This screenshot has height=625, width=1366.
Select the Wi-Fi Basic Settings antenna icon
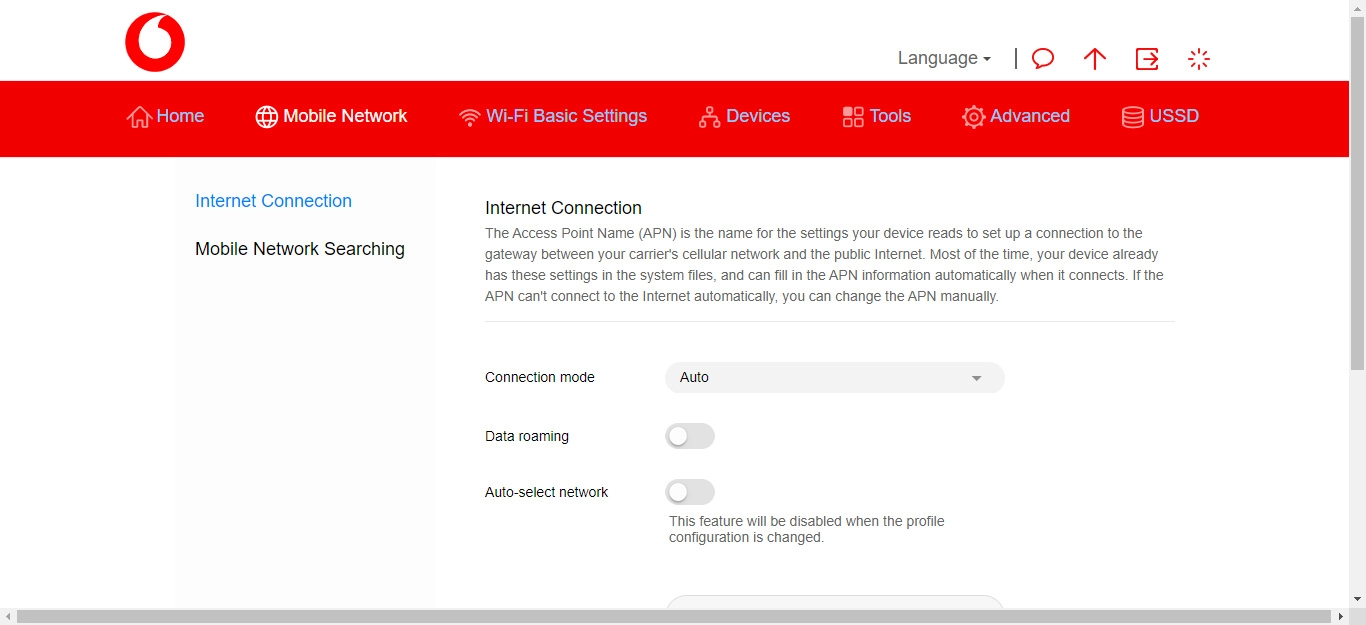pyautogui.click(x=470, y=116)
